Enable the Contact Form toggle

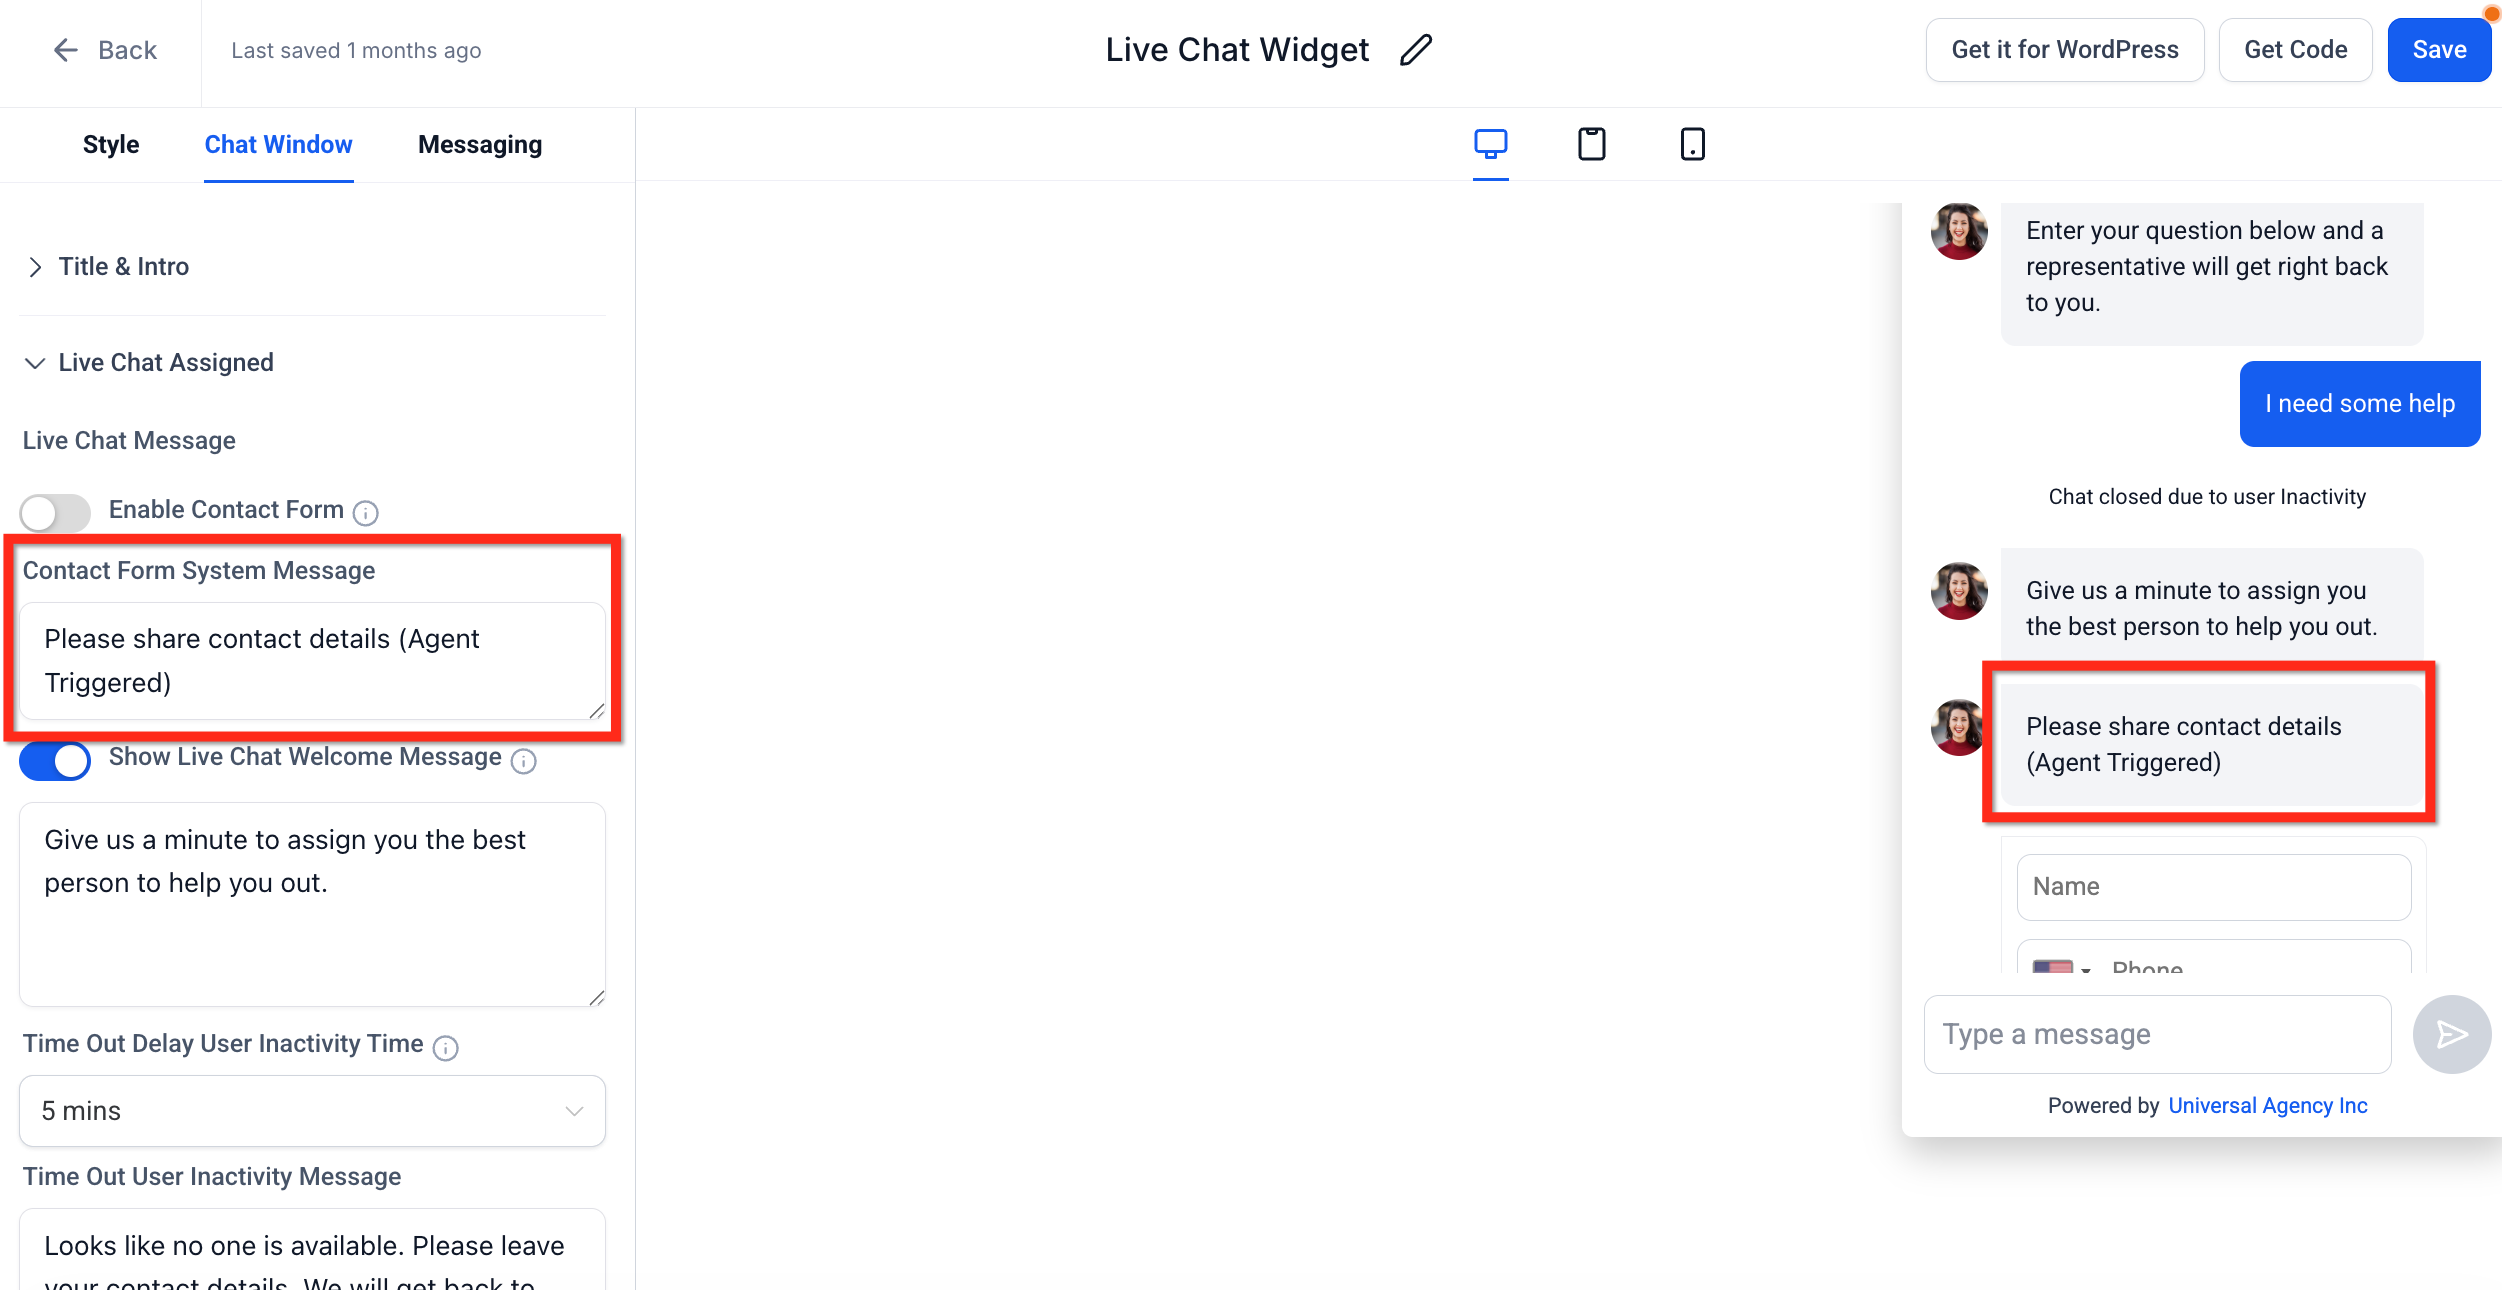pos(55,513)
